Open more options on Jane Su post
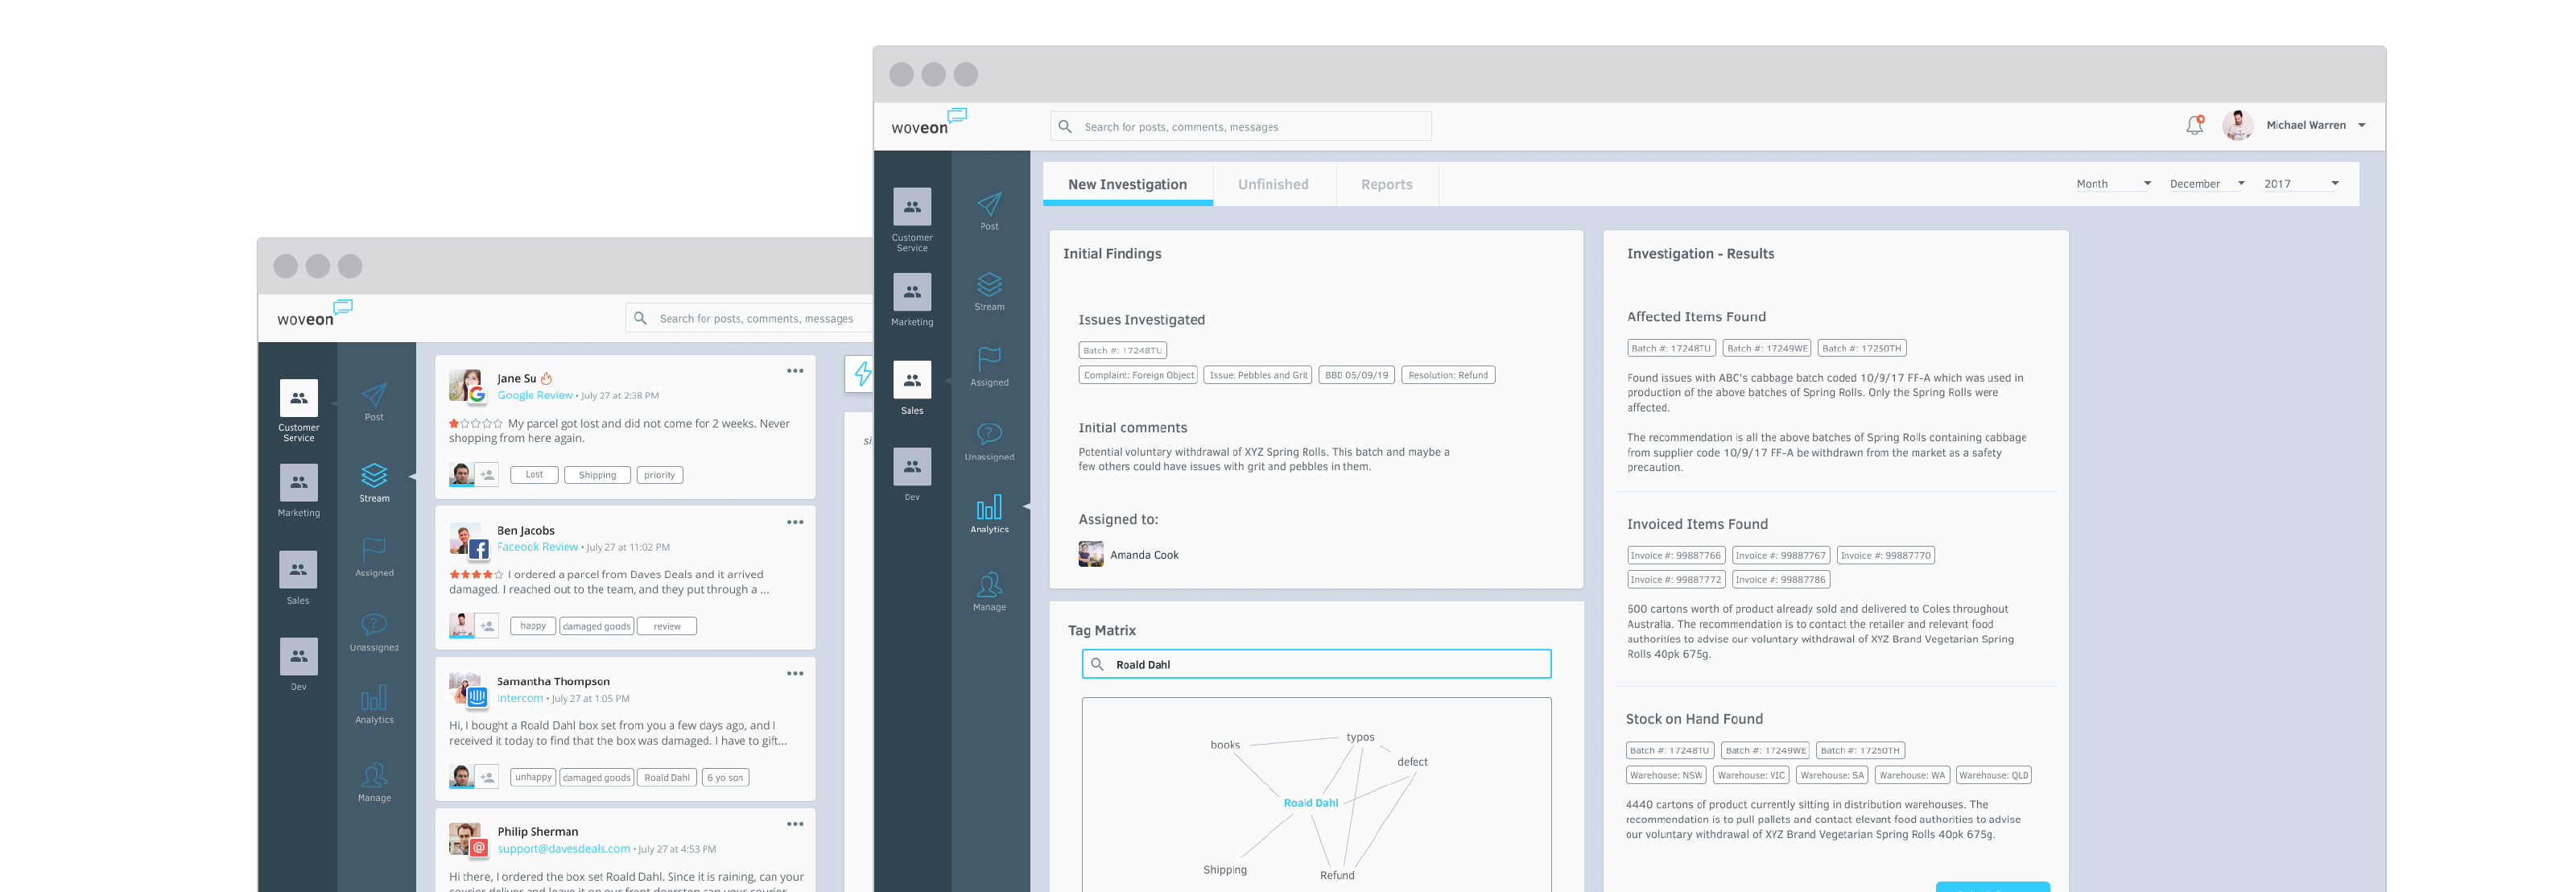 click(x=795, y=371)
